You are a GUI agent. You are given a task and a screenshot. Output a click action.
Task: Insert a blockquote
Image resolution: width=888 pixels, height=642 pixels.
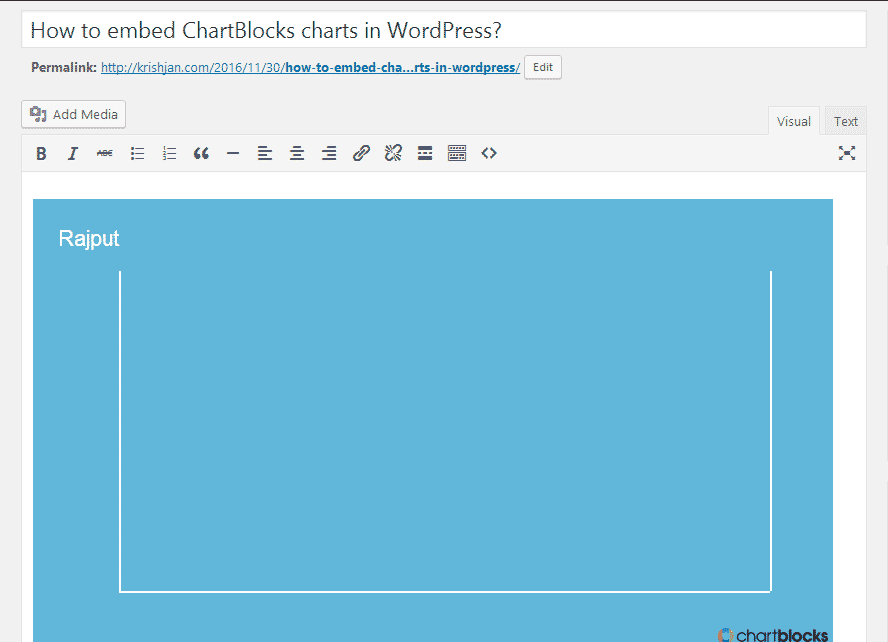pos(201,153)
